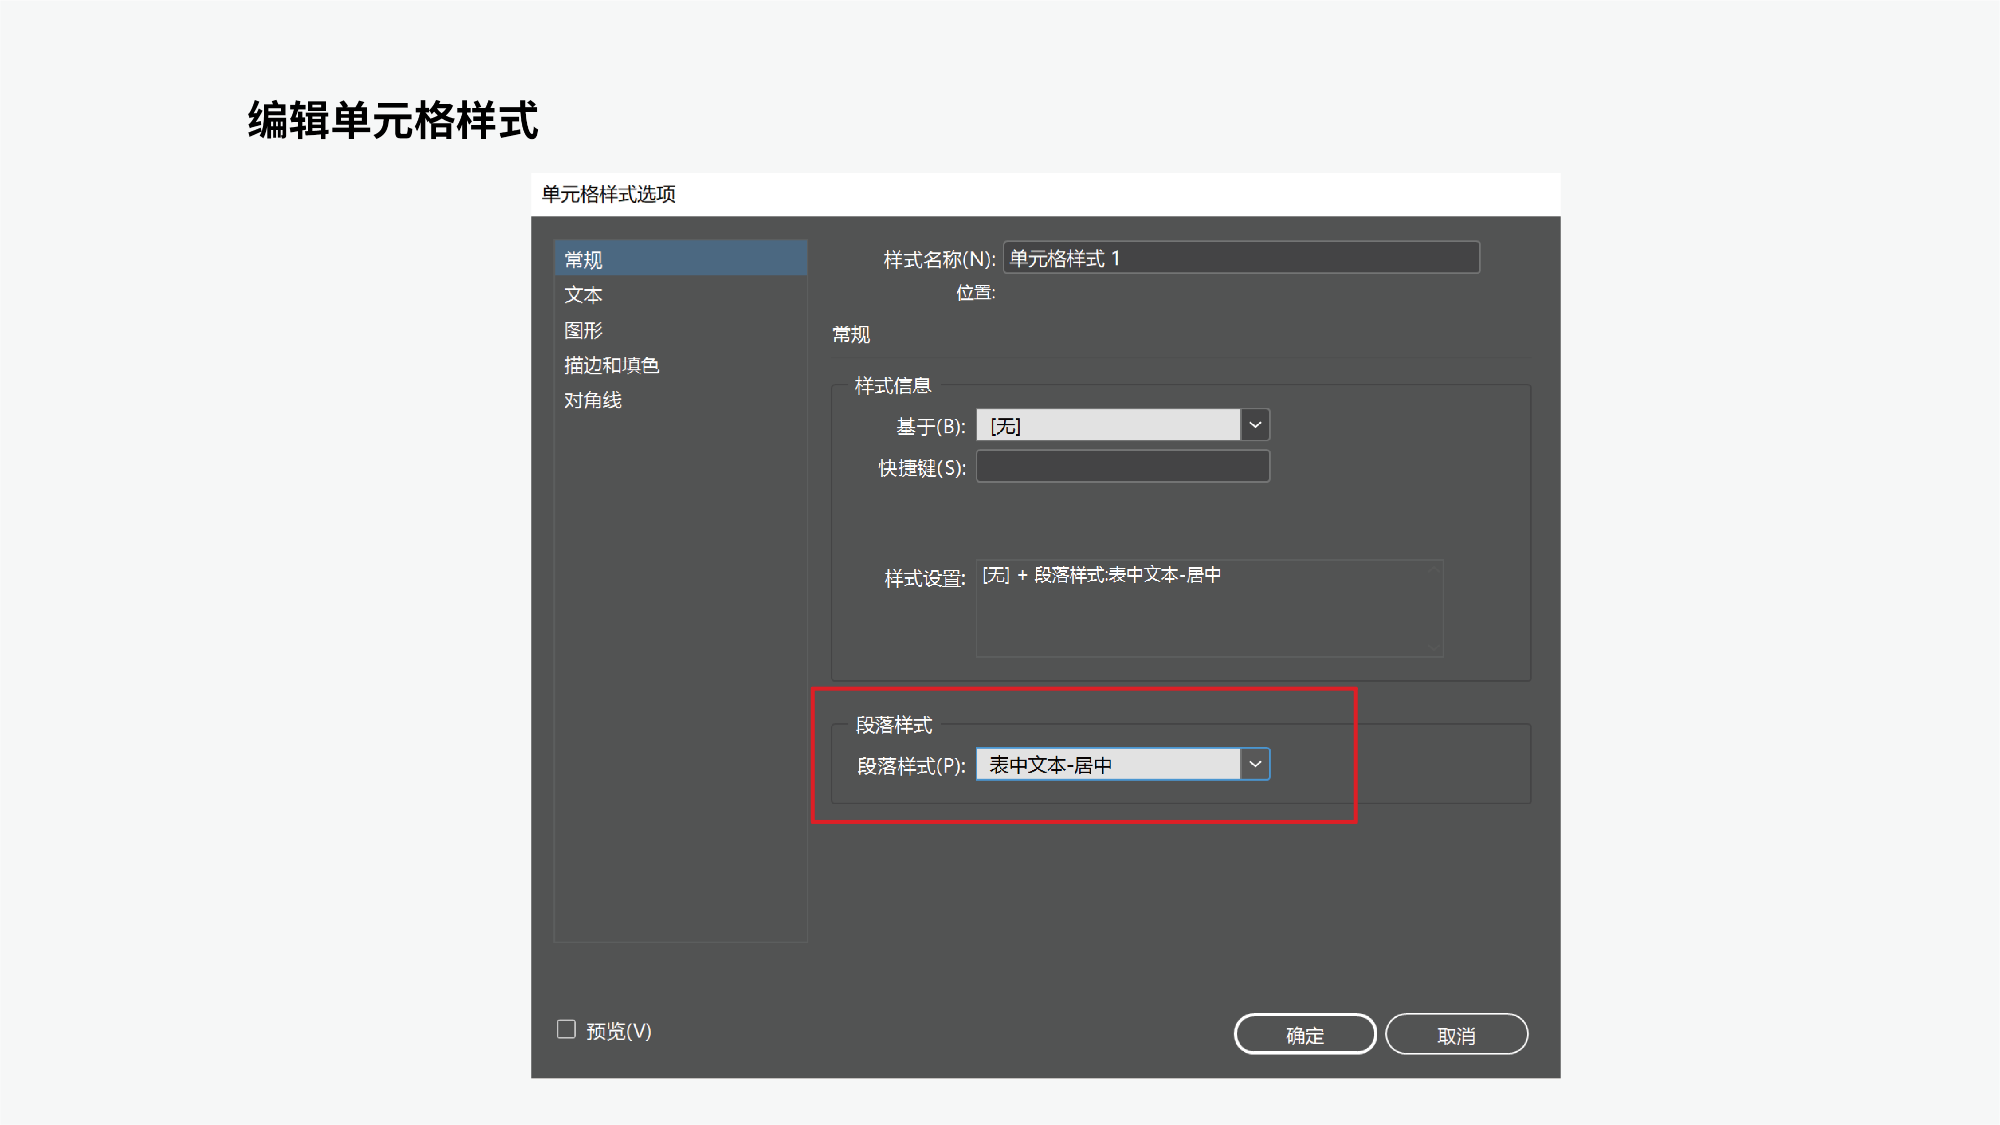Screen dimensions: 2000x1125
Task: Click the 样式设置 description text box
Action: pos(1209,608)
